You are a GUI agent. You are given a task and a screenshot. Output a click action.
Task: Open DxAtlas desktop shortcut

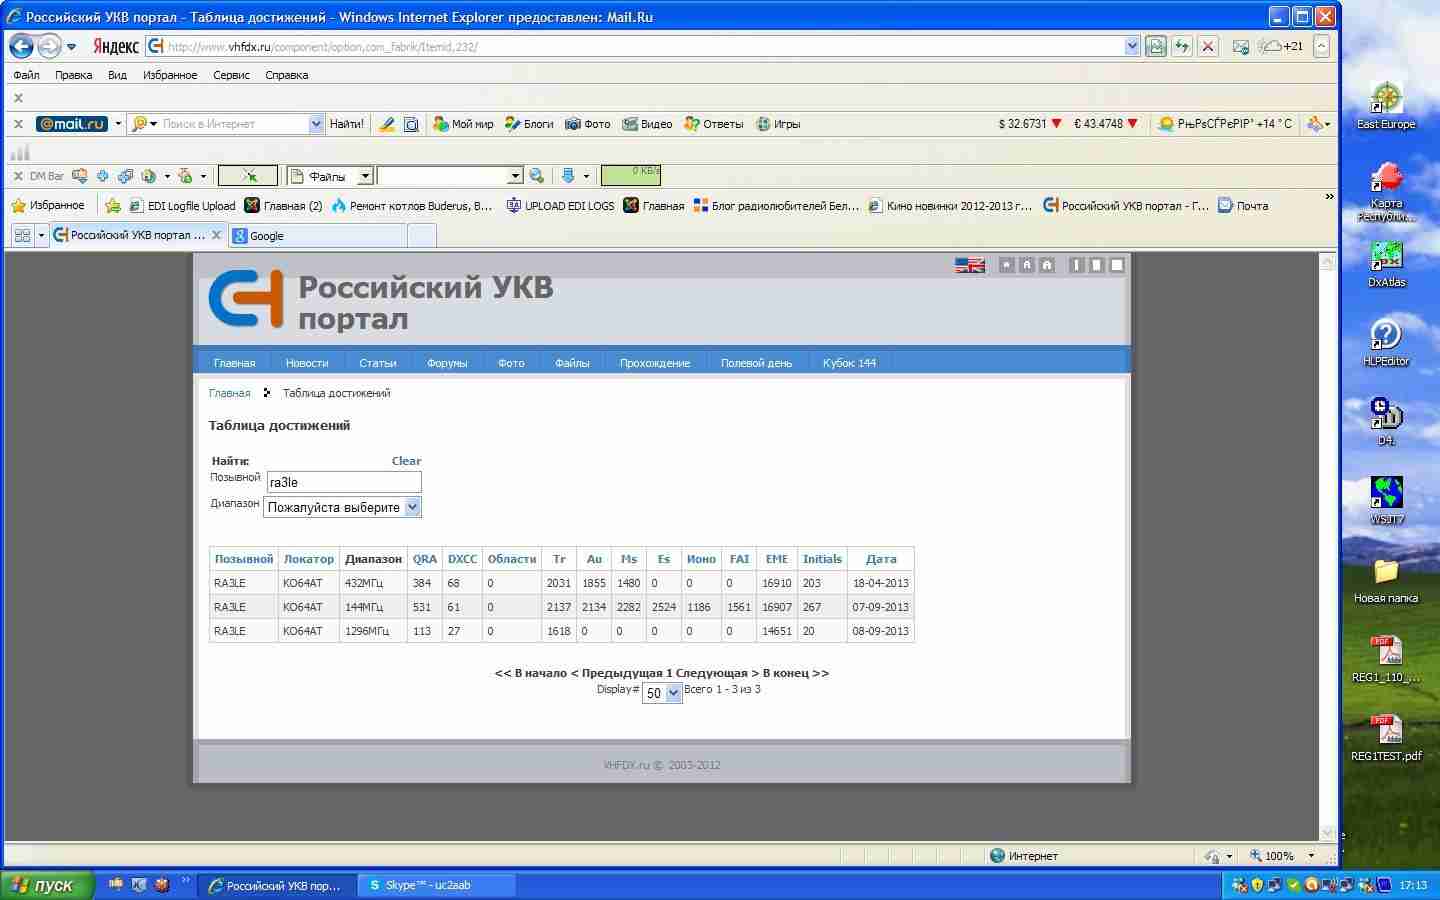(1386, 264)
